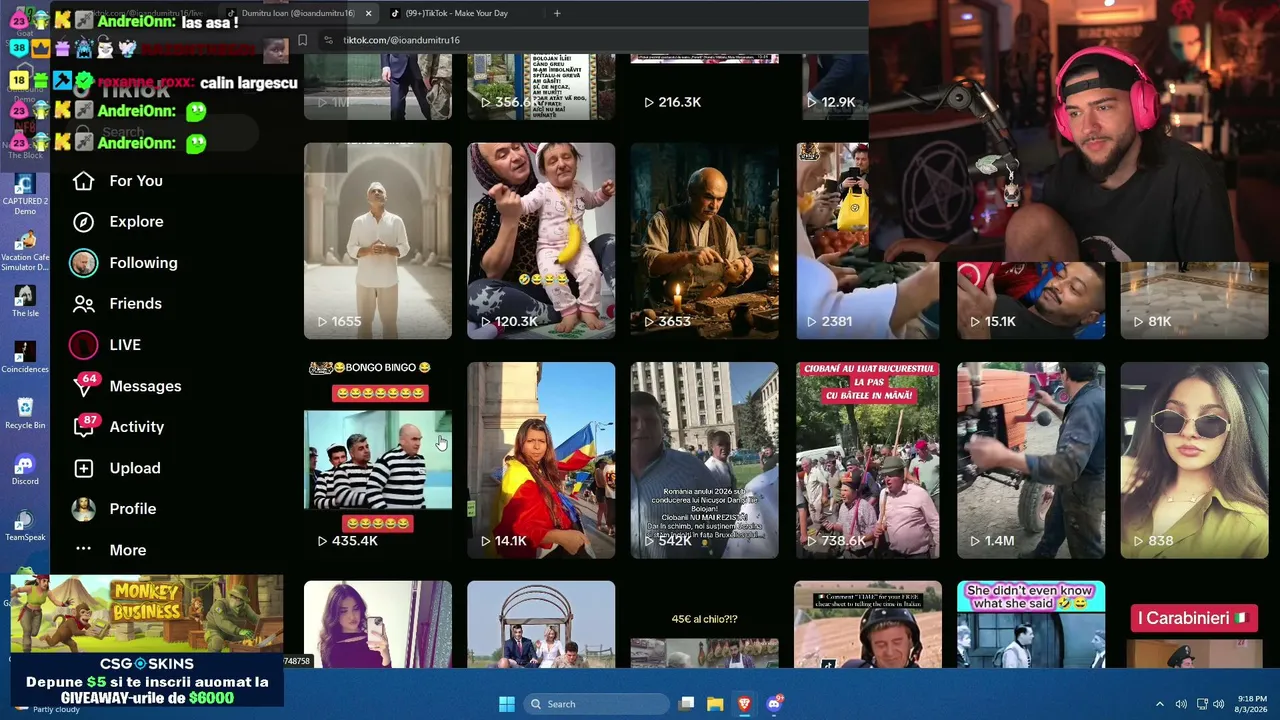Play the Ciobanii au luat Bucurestiul video
Image resolution: width=1280 pixels, height=720 pixels.
pos(867,460)
